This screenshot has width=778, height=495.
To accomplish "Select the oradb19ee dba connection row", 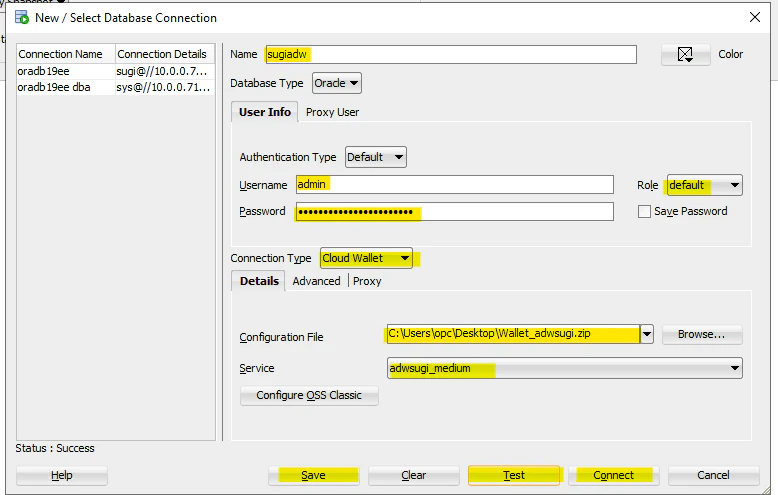I will [116, 87].
